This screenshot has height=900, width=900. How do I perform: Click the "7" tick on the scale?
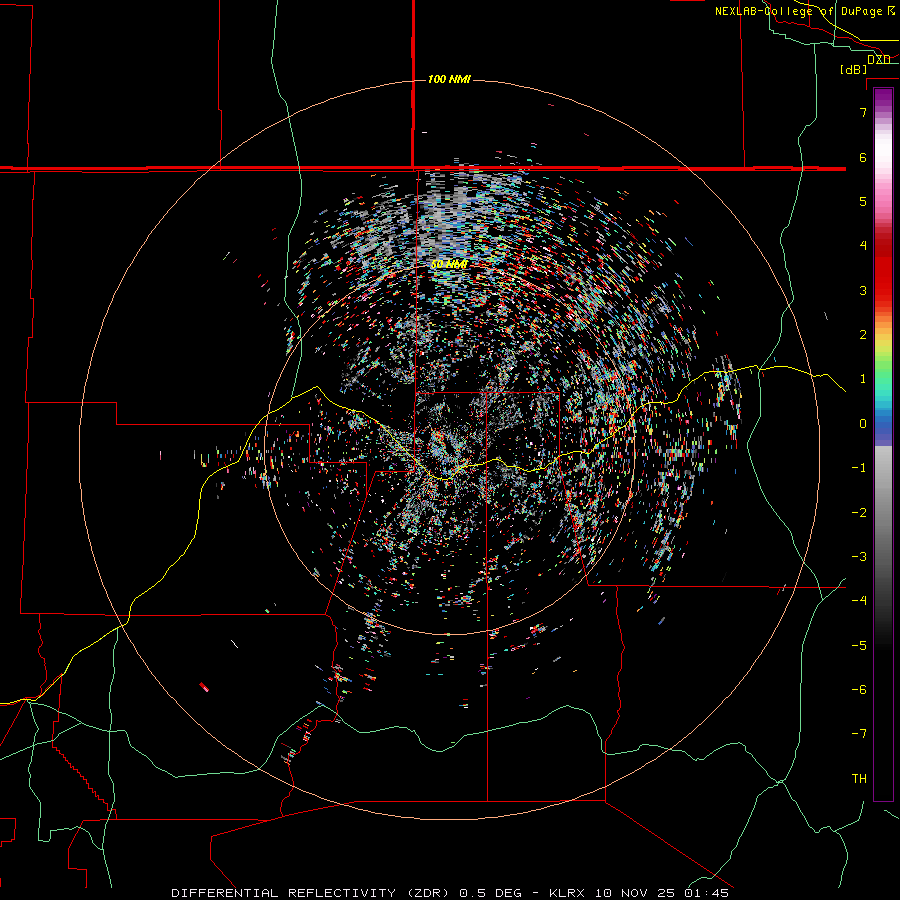click(x=863, y=112)
